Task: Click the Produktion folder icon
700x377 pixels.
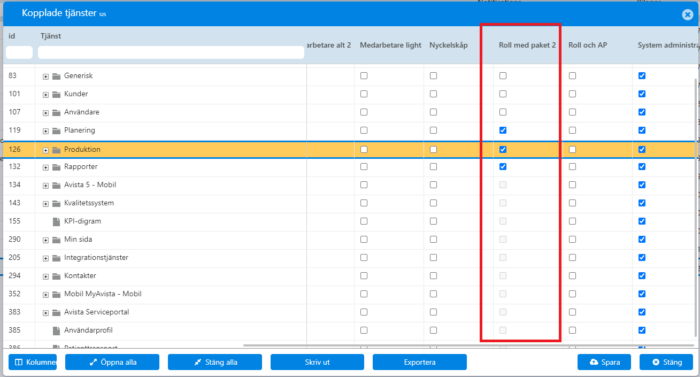Action: point(56,150)
